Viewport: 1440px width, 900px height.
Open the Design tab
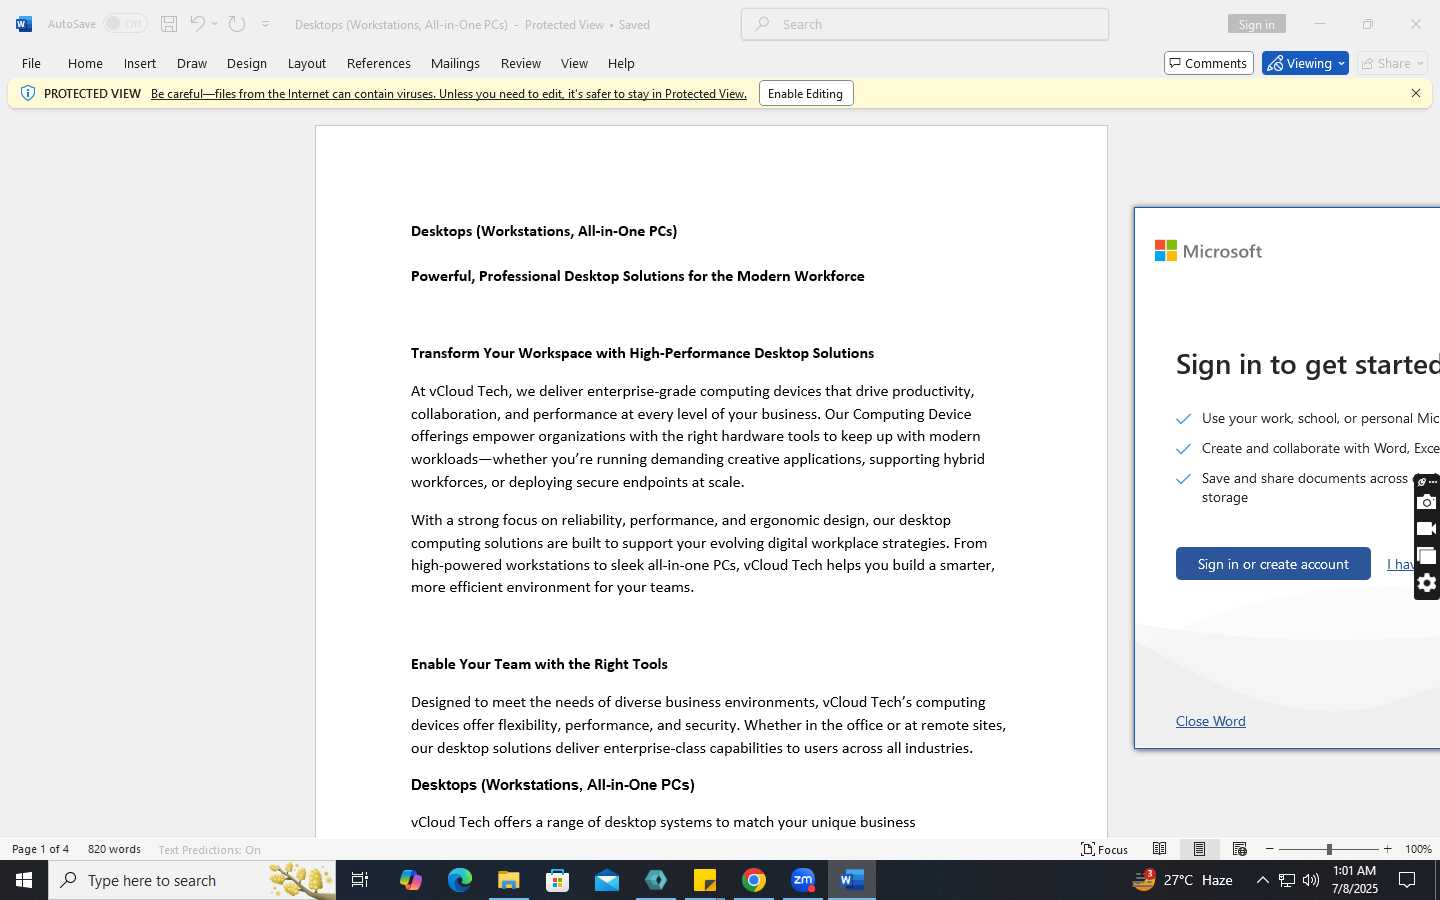click(x=247, y=63)
